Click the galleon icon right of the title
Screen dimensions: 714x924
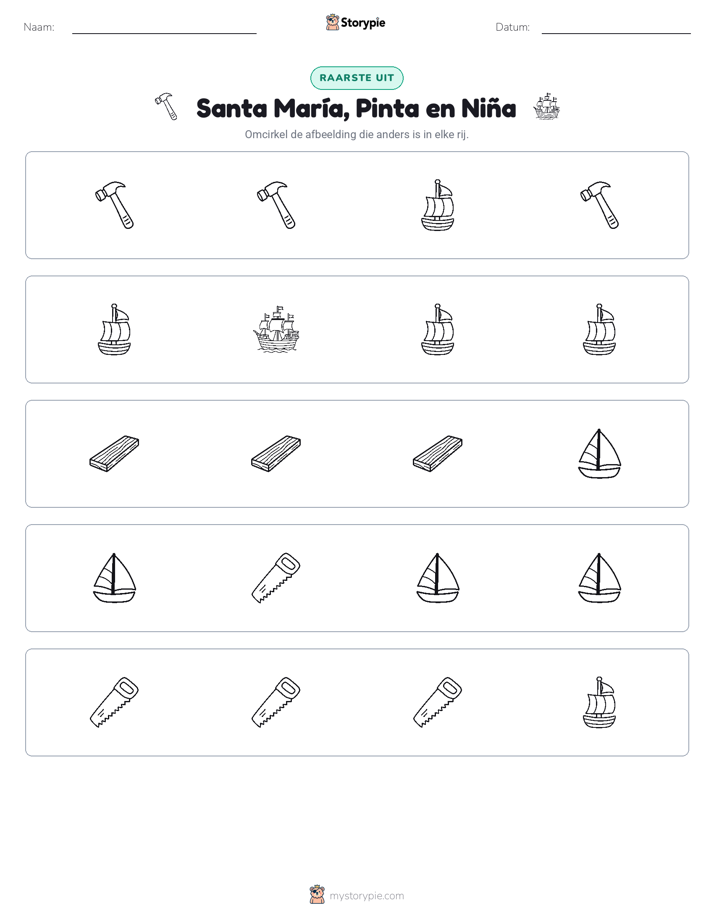pyautogui.click(x=546, y=107)
